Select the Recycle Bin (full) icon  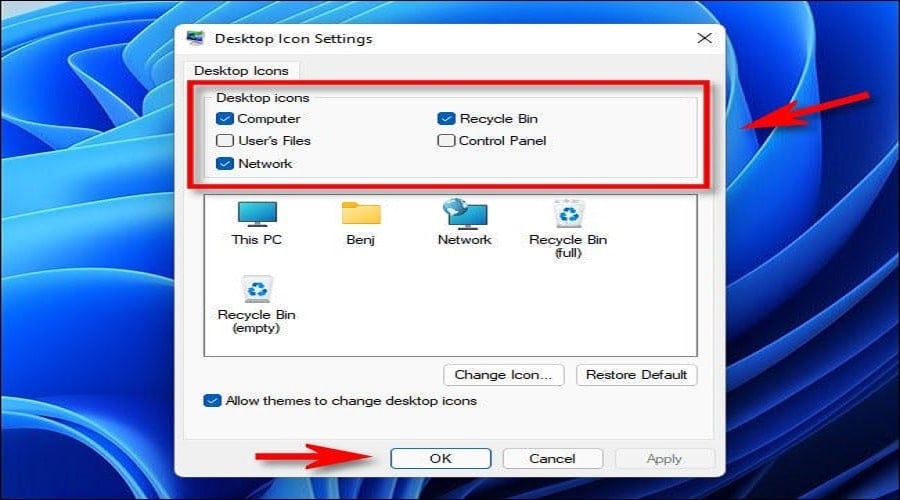568,214
